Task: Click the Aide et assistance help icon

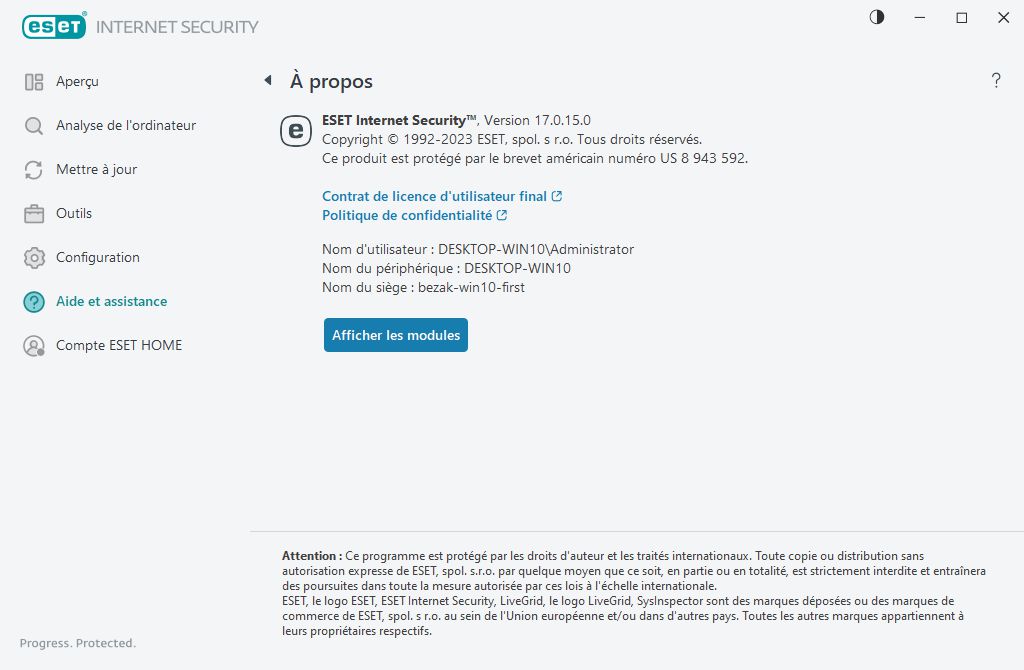Action: (35, 301)
